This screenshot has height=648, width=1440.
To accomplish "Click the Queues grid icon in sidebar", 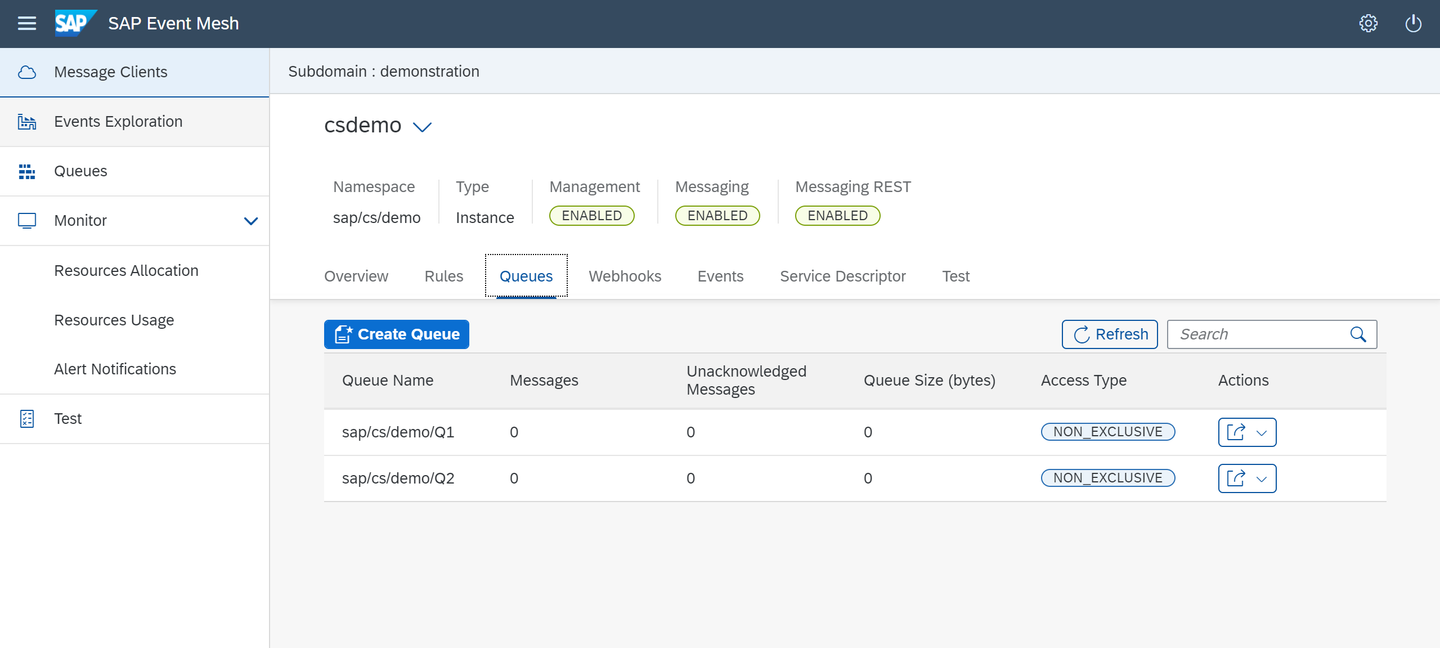I will (27, 171).
